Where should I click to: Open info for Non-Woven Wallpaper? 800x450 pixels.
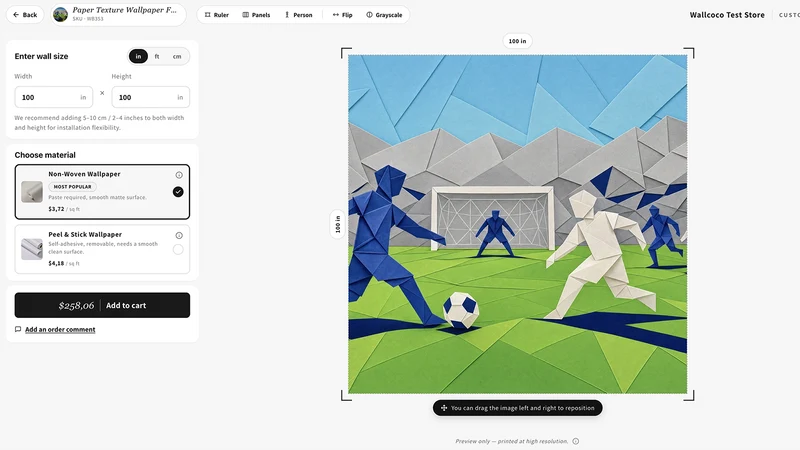tap(179, 175)
